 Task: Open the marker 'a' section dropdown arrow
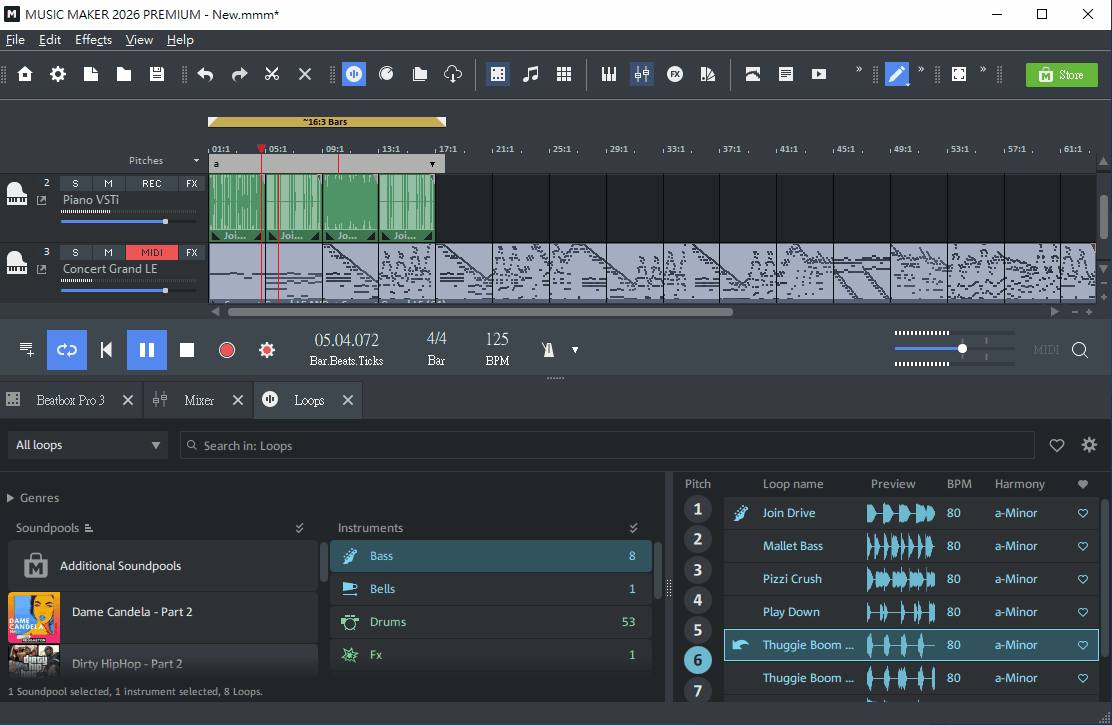tap(432, 165)
